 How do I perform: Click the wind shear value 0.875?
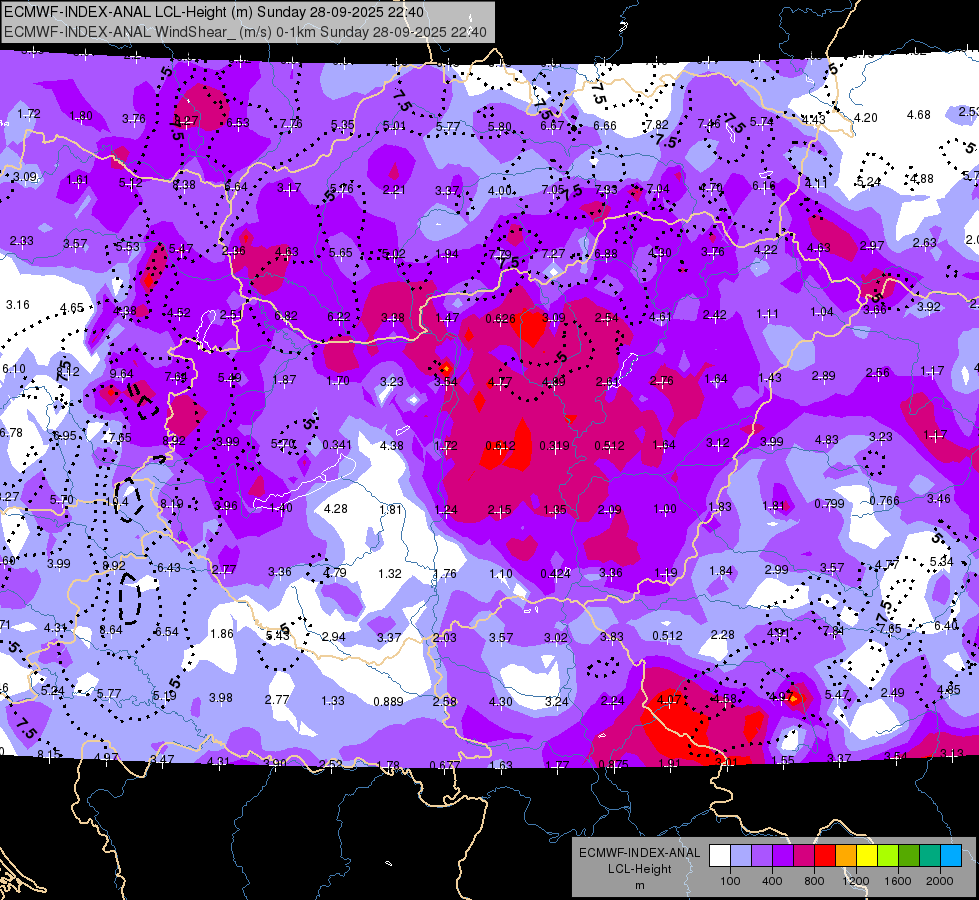(613, 765)
